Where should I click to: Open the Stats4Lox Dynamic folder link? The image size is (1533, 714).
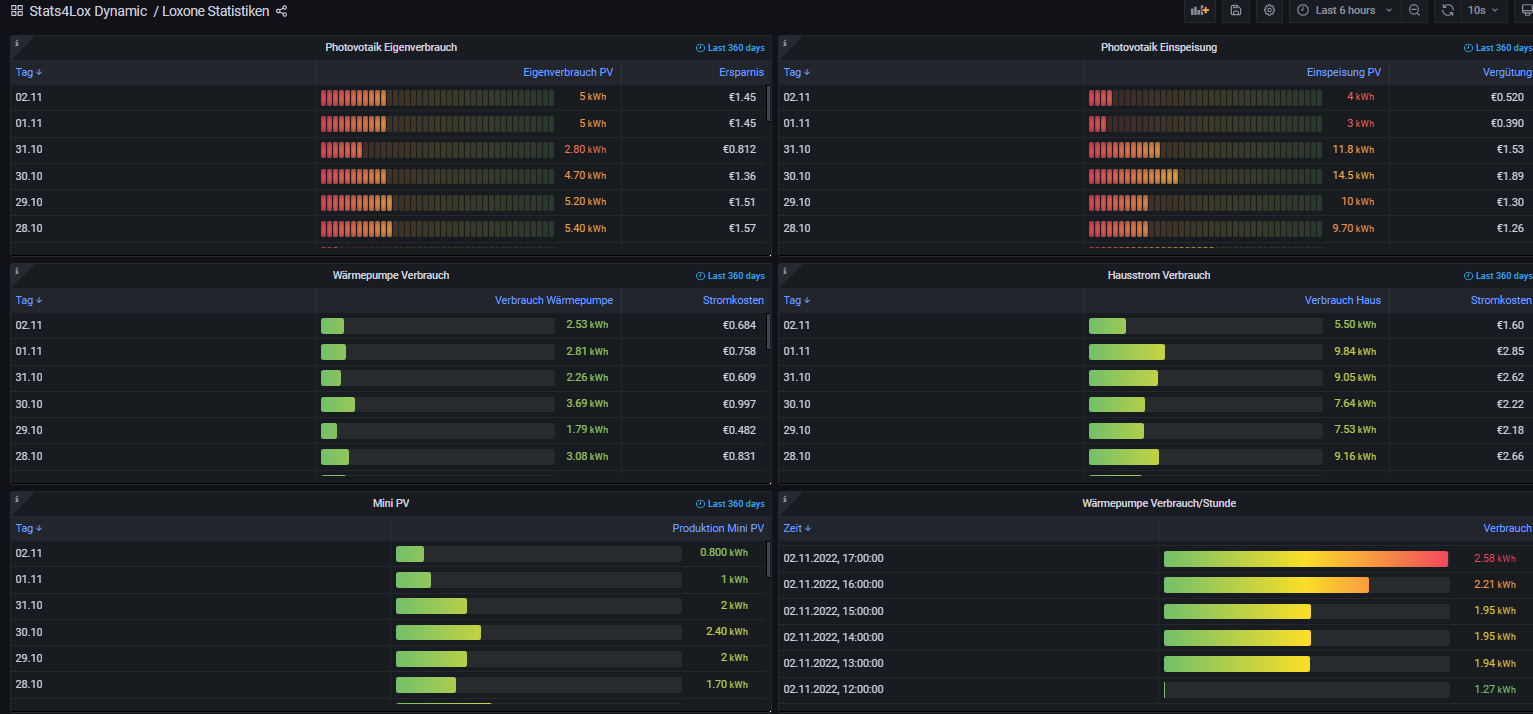[88, 11]
